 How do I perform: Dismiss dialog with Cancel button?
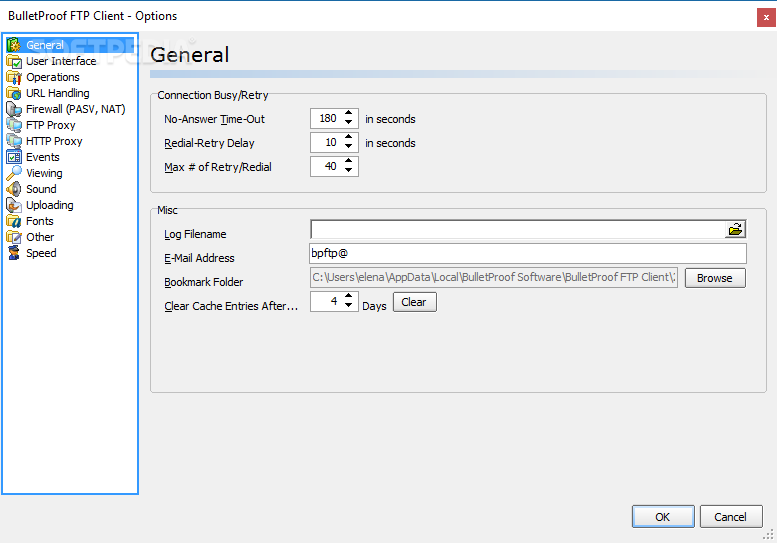731,517
